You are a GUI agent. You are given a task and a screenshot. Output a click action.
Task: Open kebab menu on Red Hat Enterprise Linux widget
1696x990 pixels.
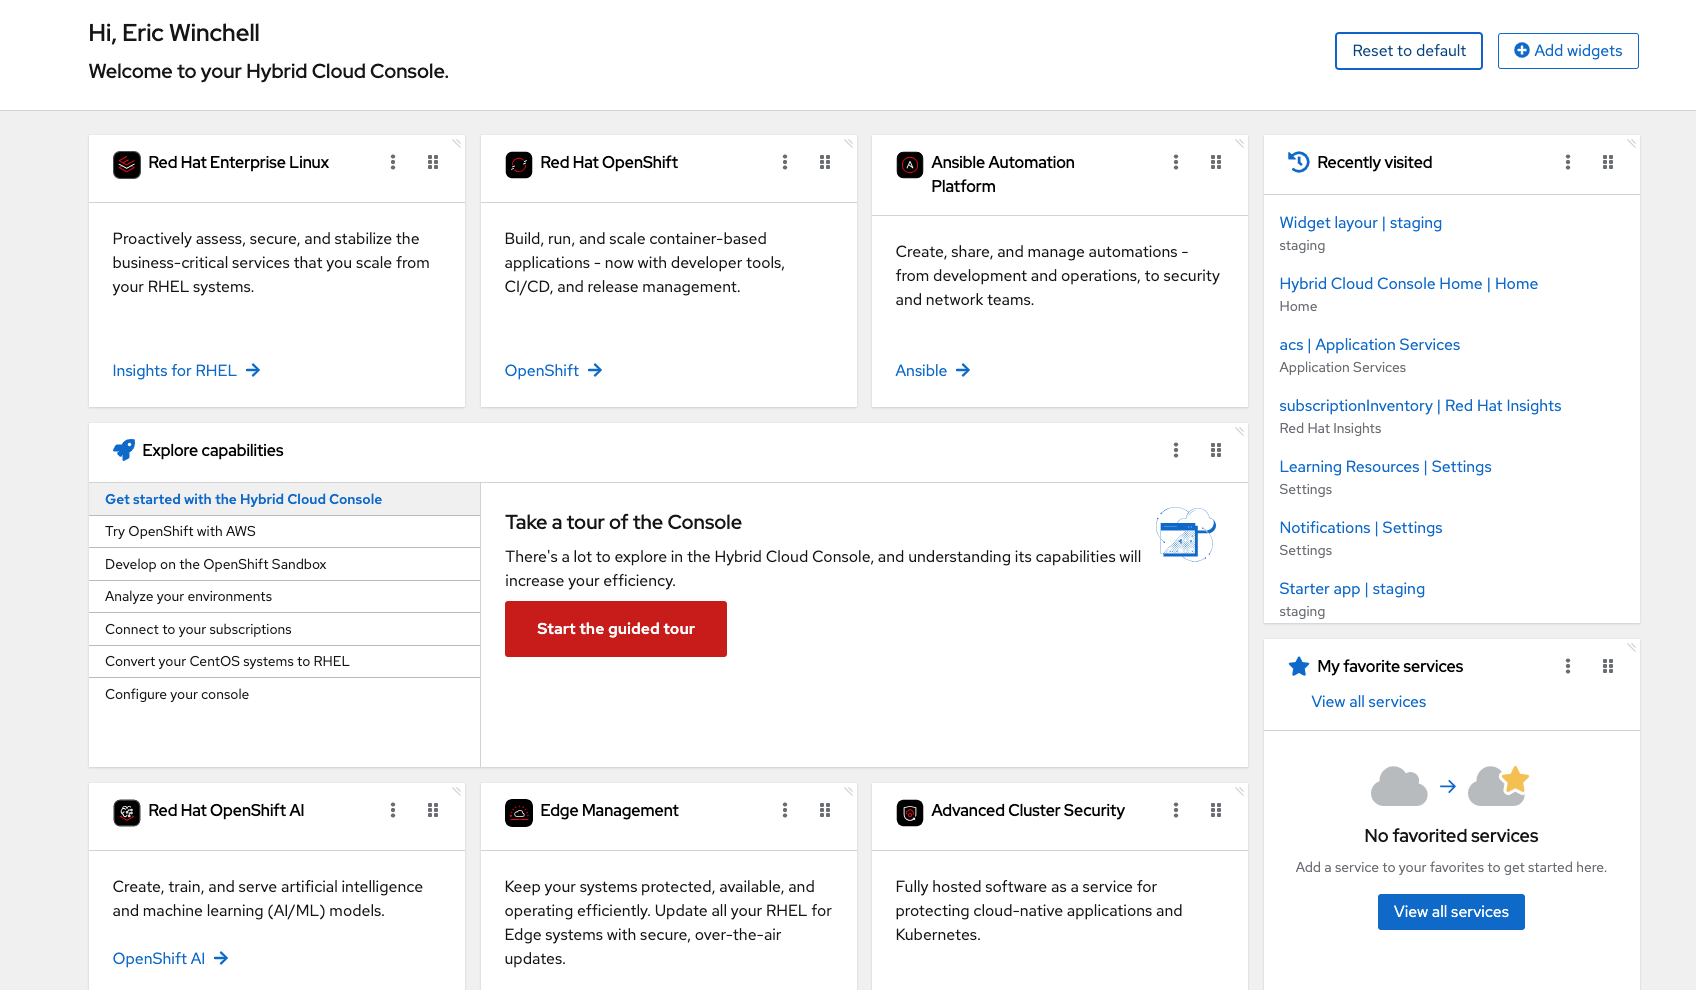point(393,162)
